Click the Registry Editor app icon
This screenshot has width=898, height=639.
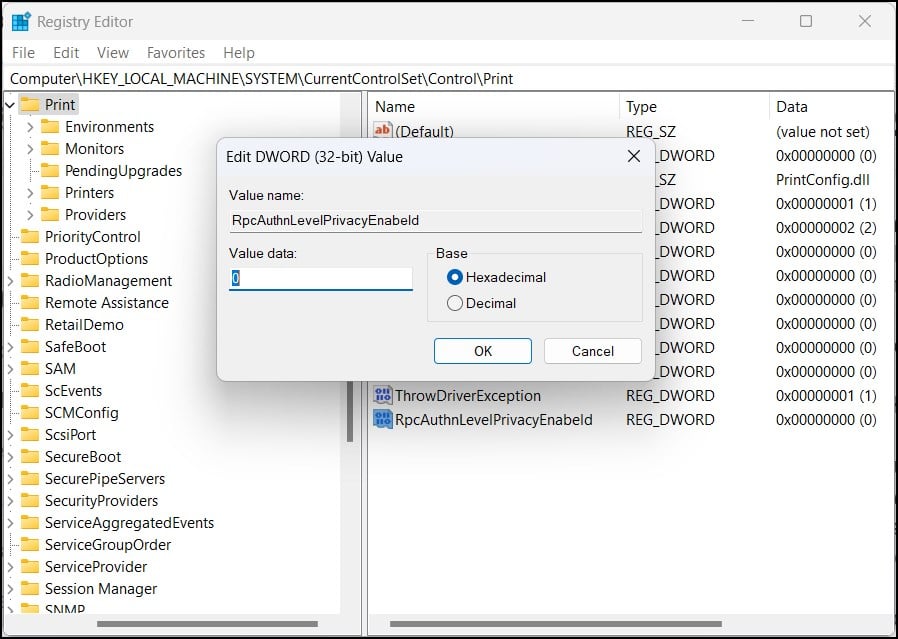pos(21,22)
